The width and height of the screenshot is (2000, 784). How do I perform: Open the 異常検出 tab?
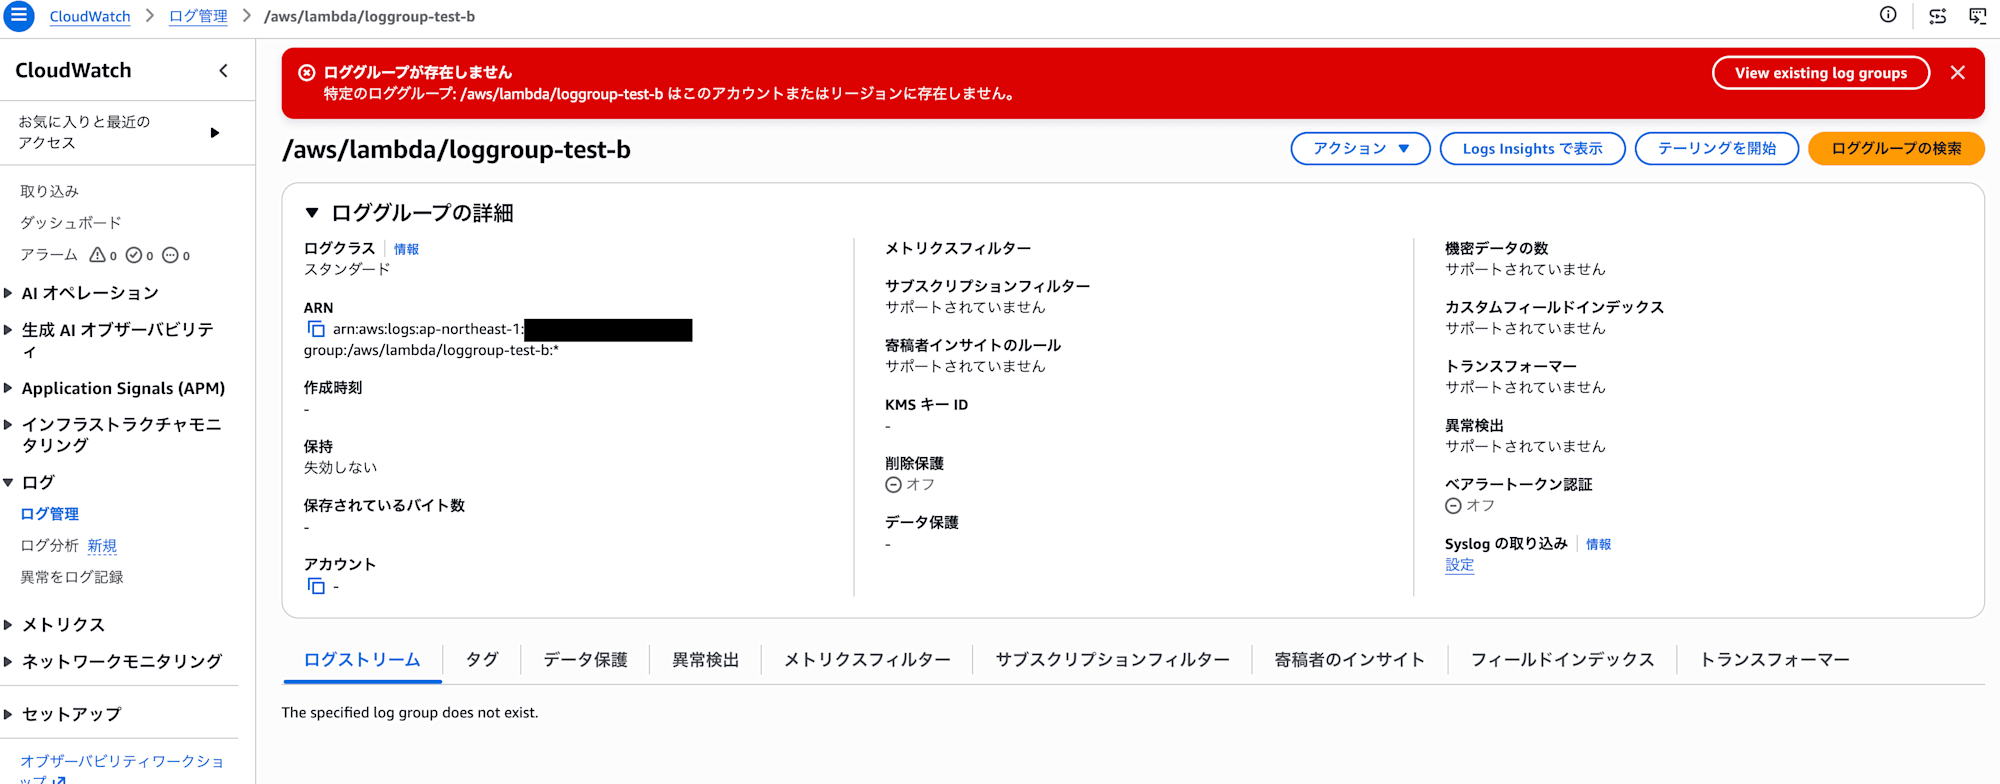click(x=705, y=660)
